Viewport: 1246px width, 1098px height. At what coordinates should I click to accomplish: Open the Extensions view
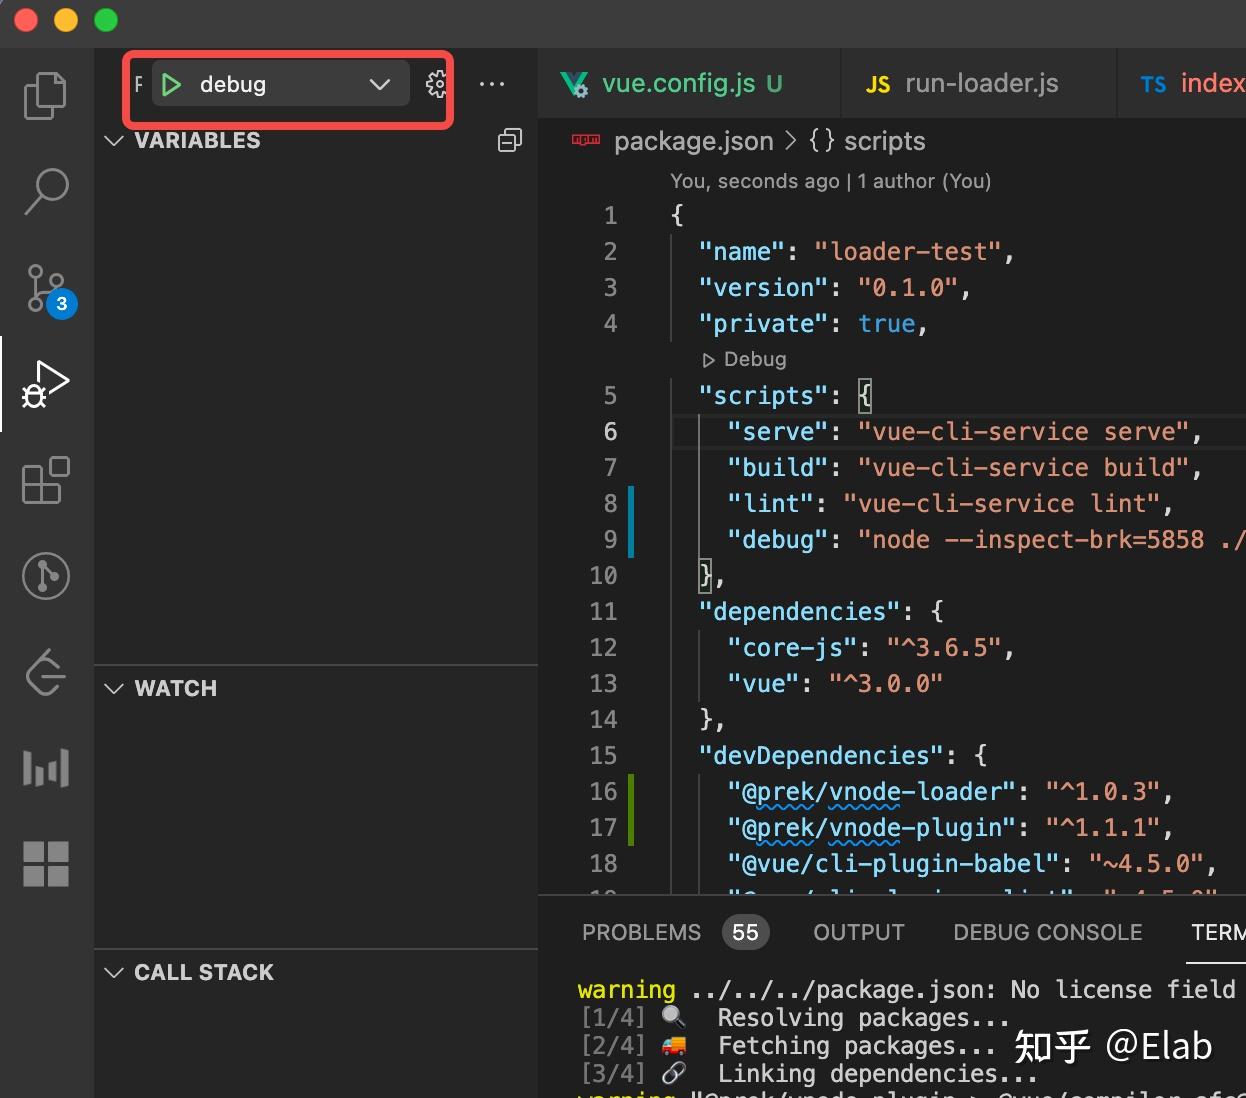[x=45, y=481]
